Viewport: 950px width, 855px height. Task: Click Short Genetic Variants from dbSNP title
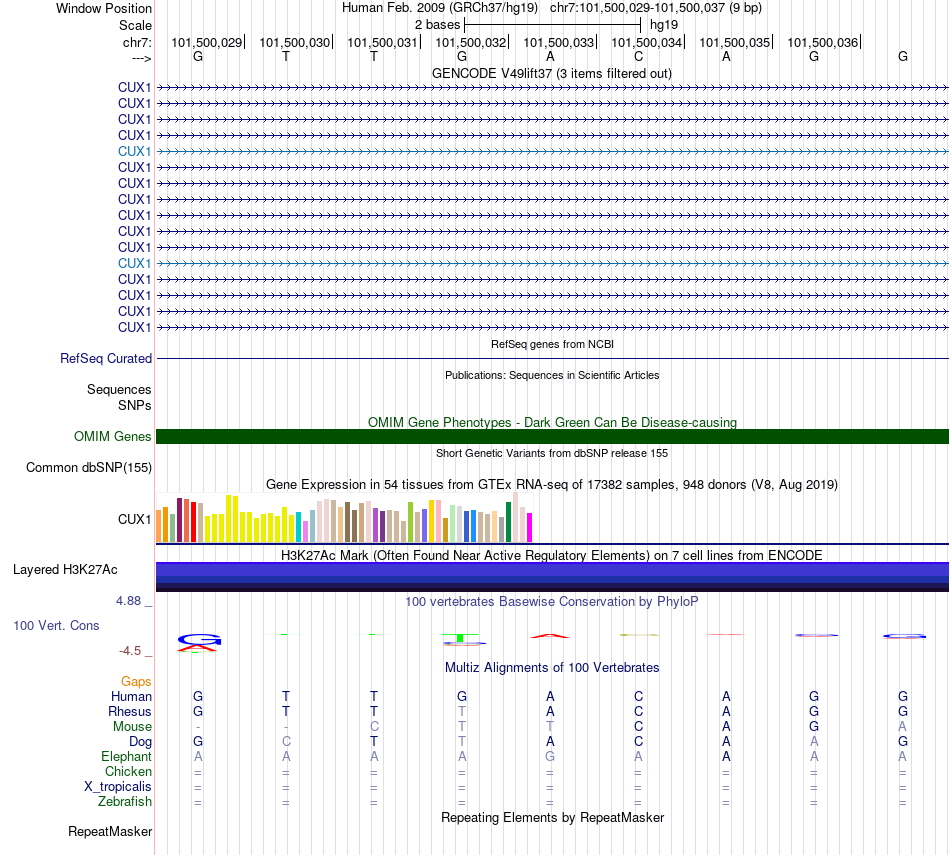click(x=552, y=453)
